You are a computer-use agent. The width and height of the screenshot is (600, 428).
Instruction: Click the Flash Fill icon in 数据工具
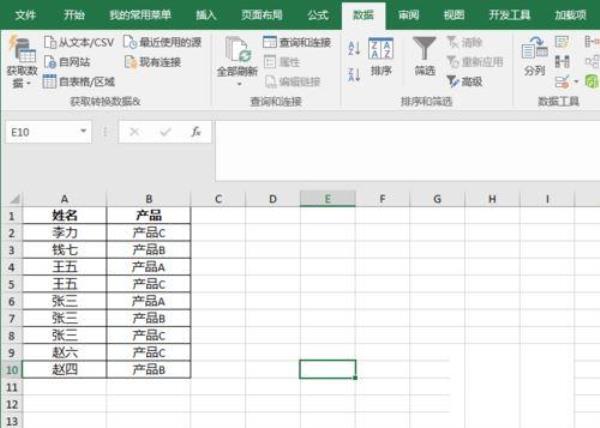[x=562, y=42]
